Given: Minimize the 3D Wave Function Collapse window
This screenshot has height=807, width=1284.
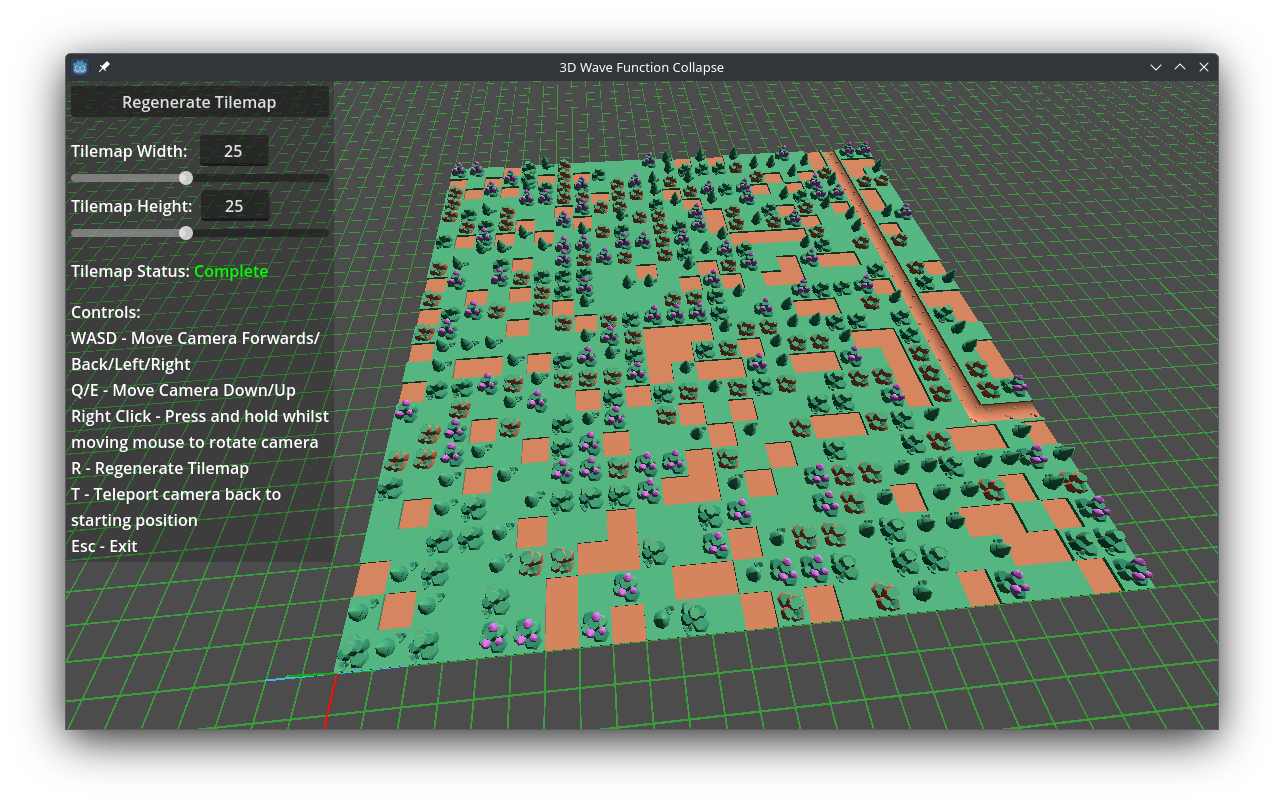Looking at the screenshot, I should pos(1156,67).
